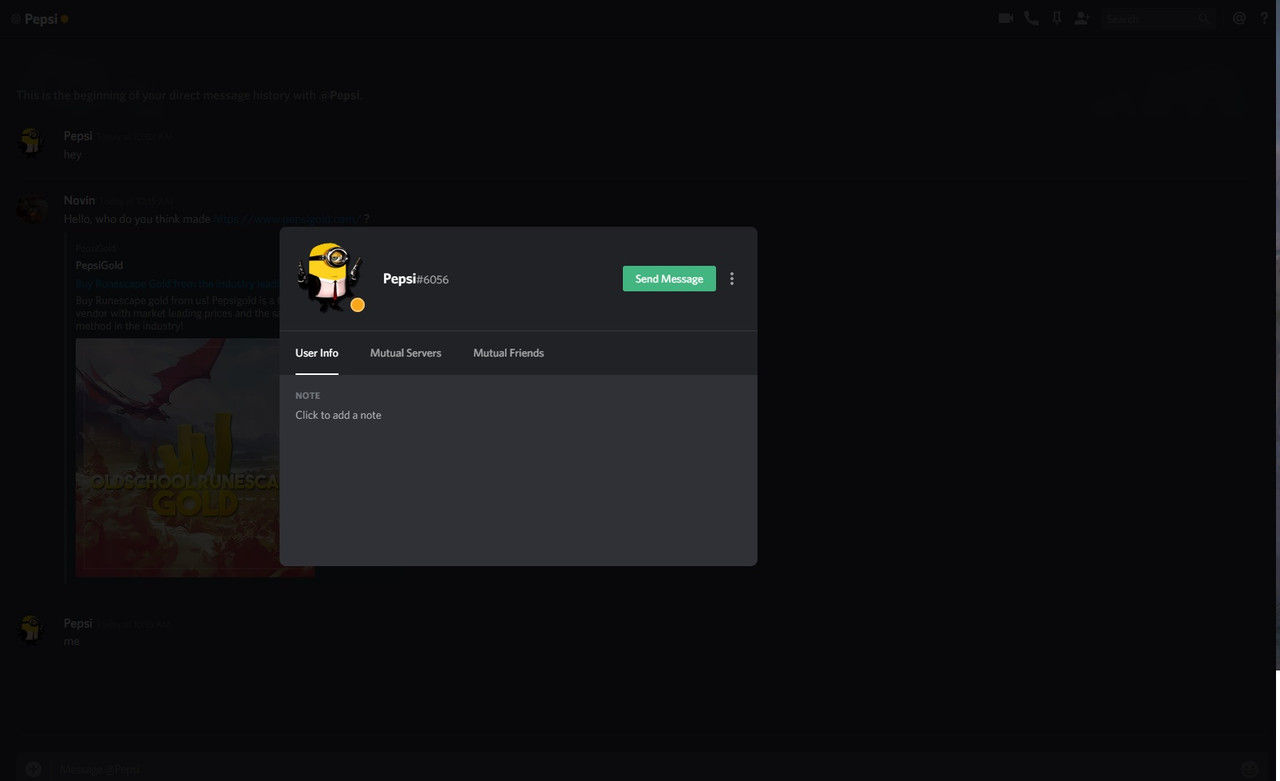This screenshot has width=1280, height=781.
Task: Start a voice call with the phone icon
Action: (1031, 18)
